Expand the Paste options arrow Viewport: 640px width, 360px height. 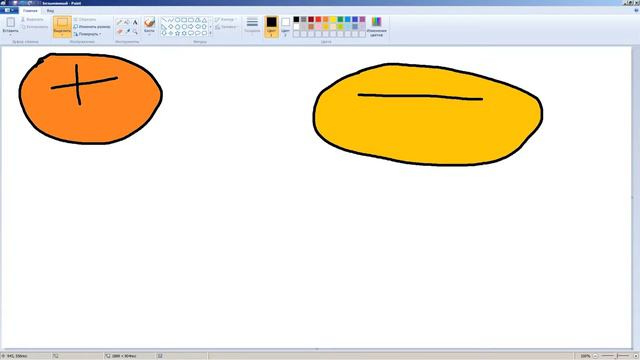tap(11, 34)
